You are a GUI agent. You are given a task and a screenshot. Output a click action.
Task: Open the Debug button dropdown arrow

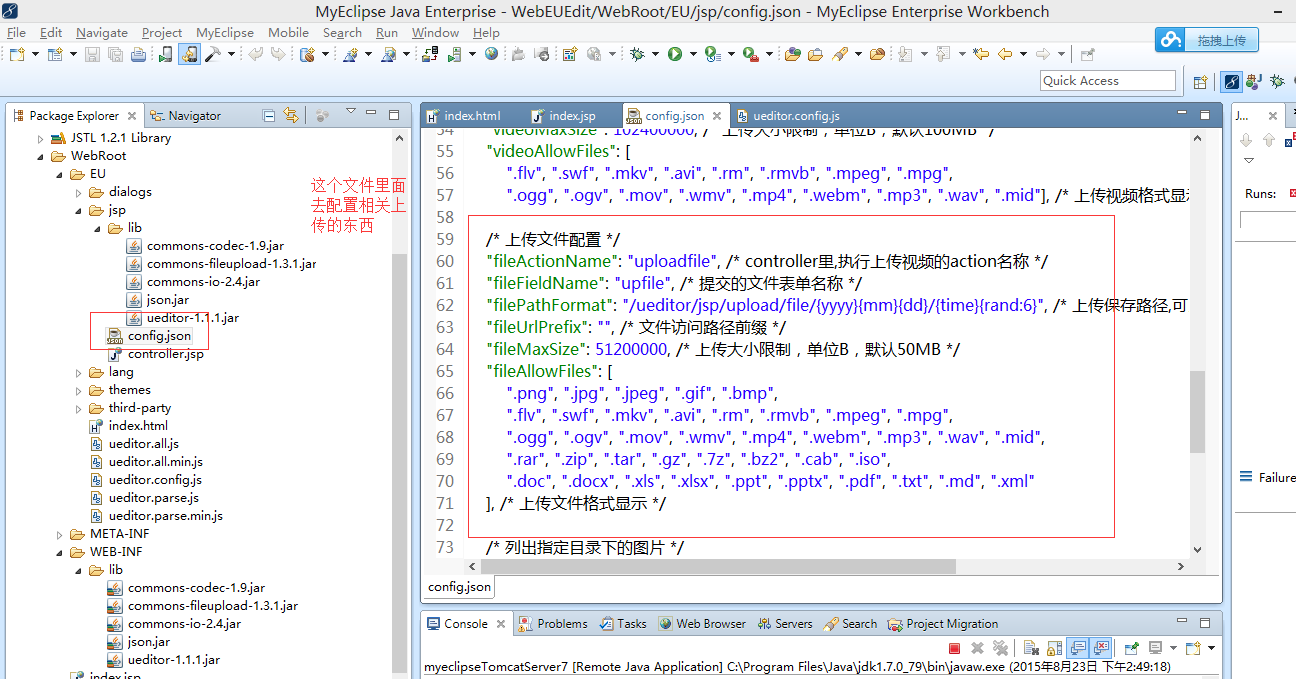coord(655,54)
